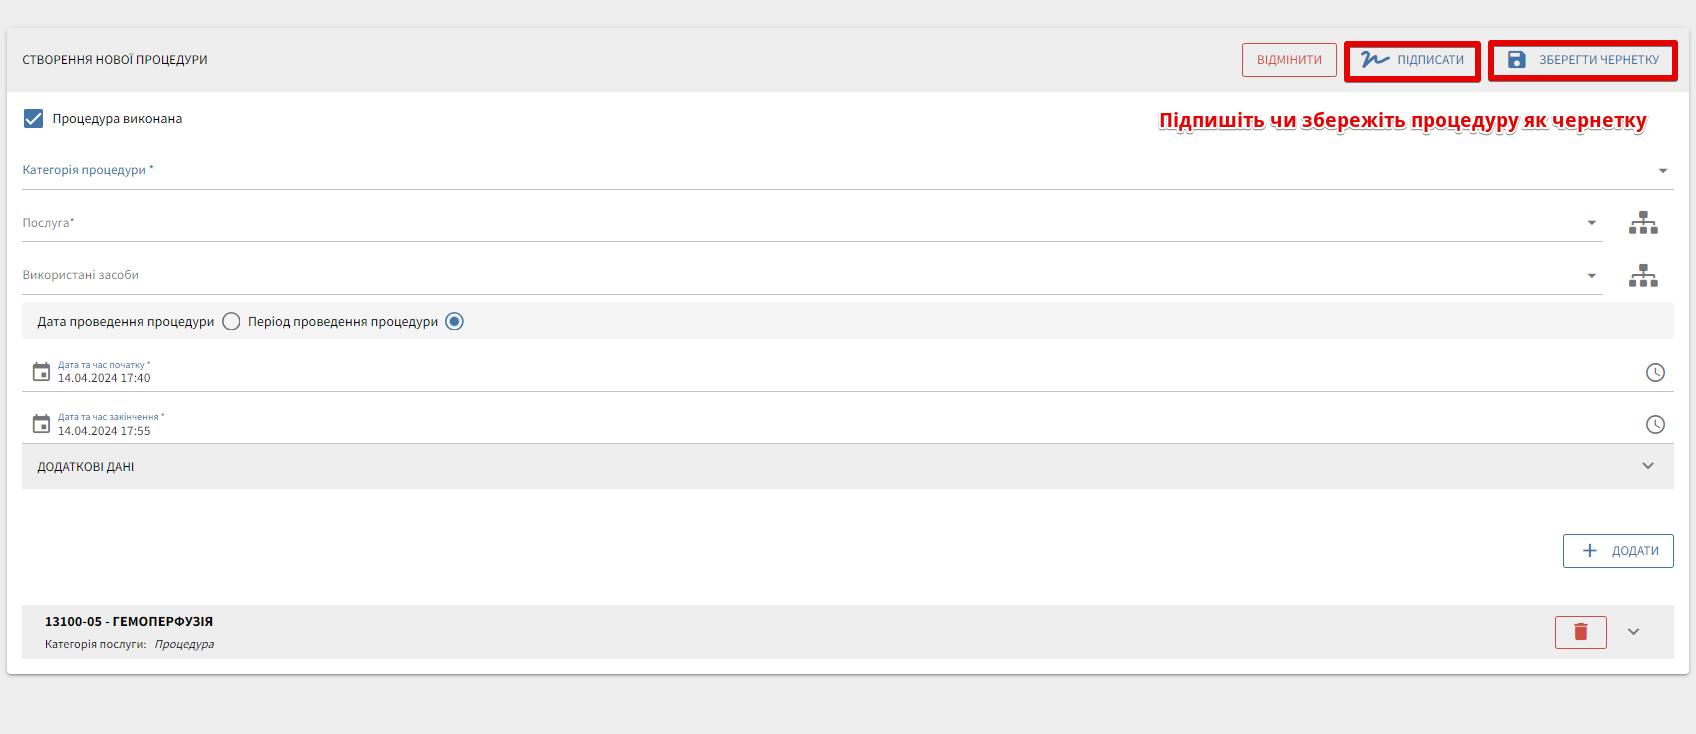This screenshot has width=1696, height=734.
Task: Open clock picker for end time
Action: pyautogui.click(x=1655, y=425)
